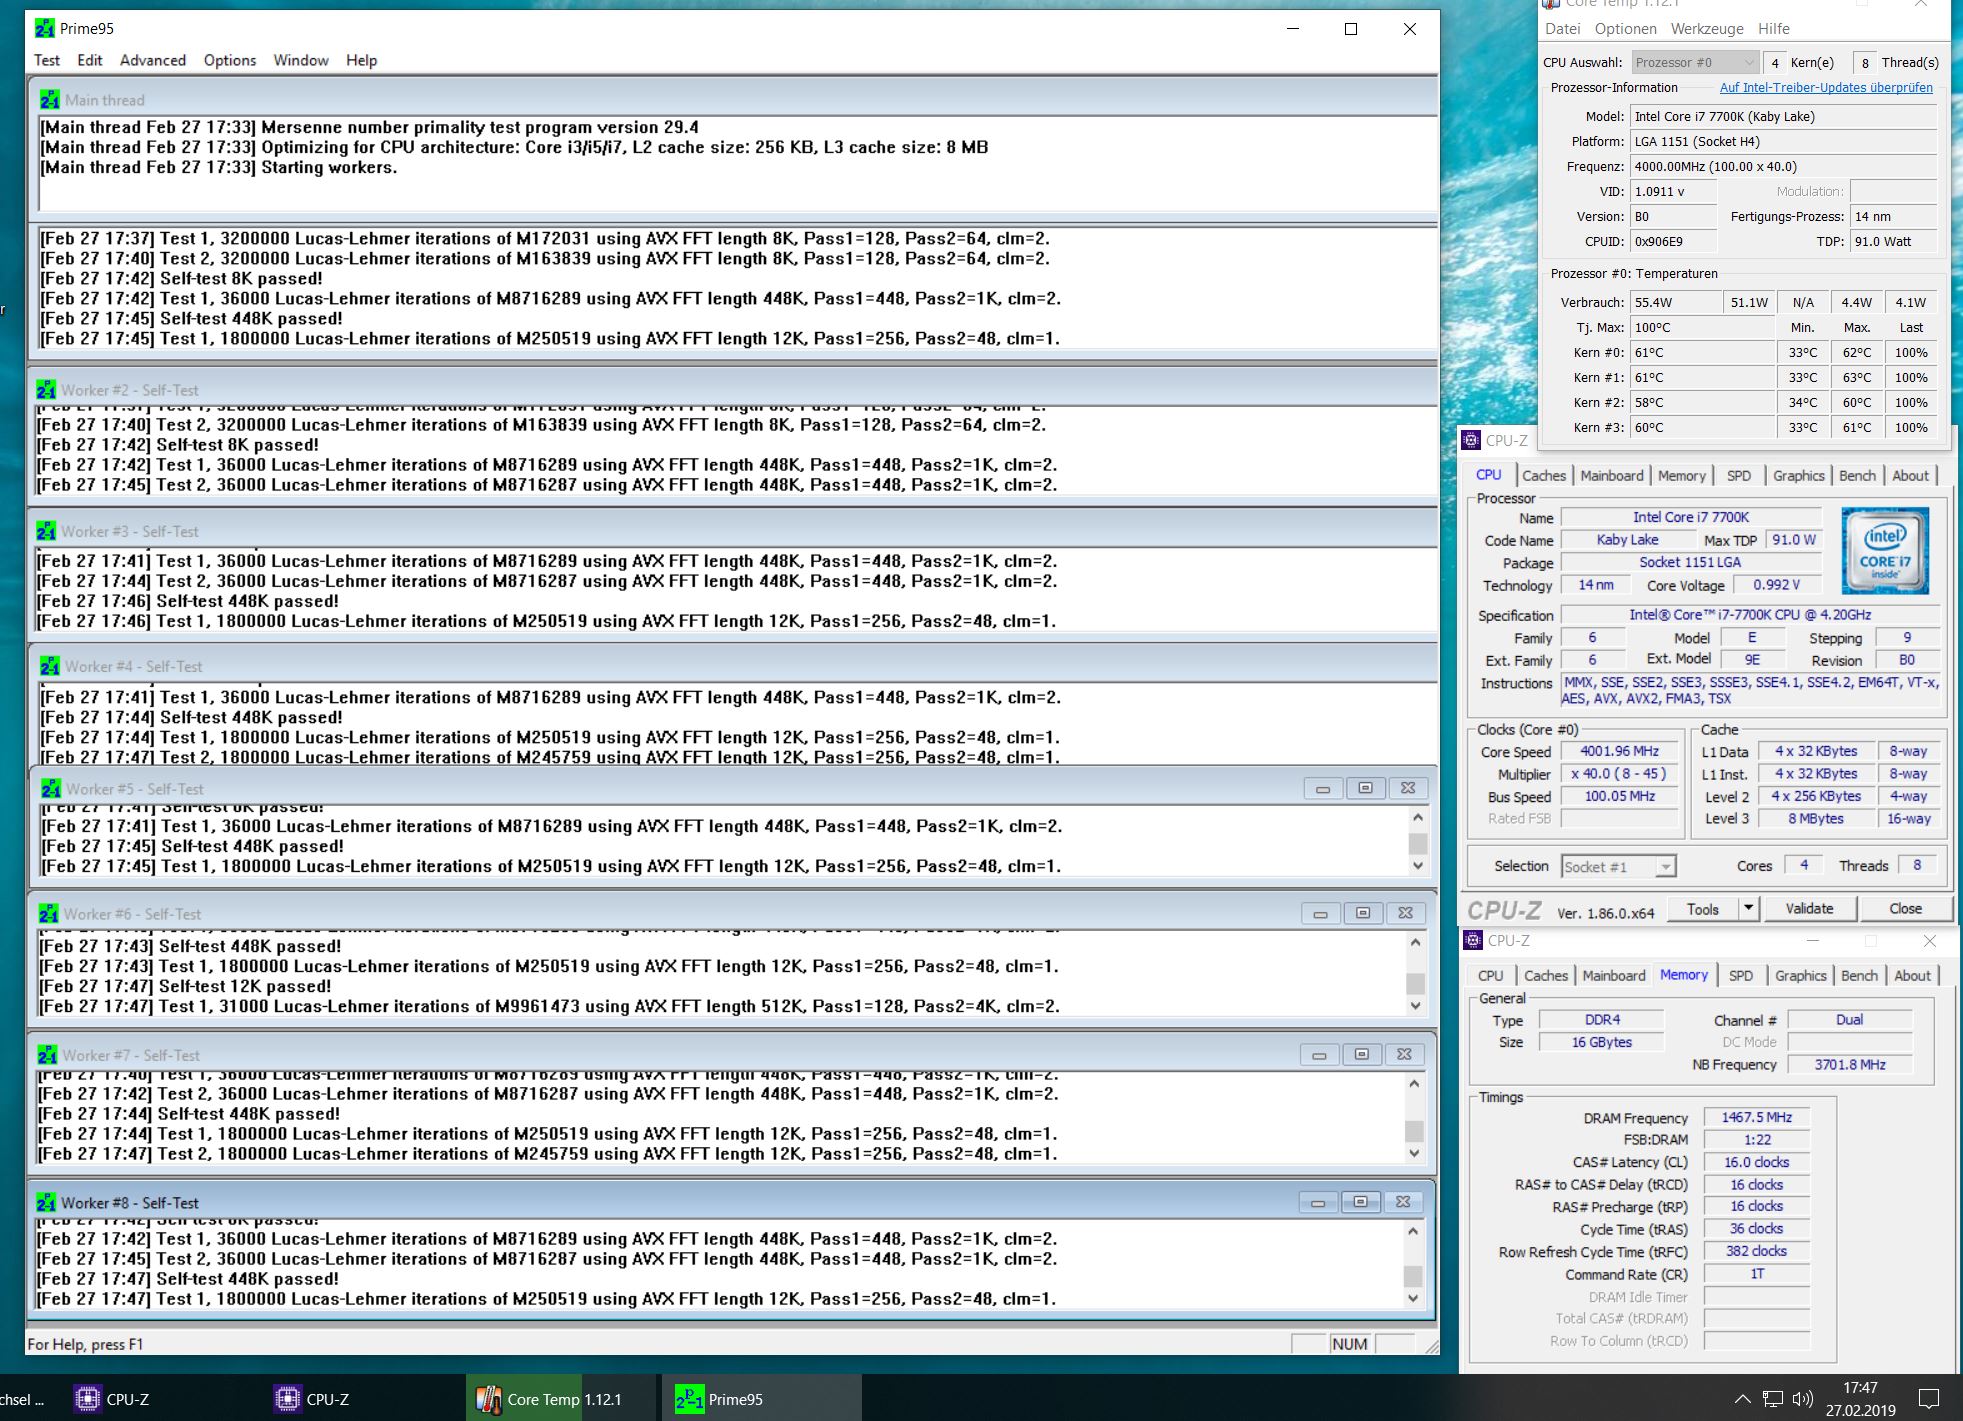Click the Worker #7 vertical scrollbar thumb
The image size is (1963, 1421).
pyautogui.click(x=1414, y=1131)
